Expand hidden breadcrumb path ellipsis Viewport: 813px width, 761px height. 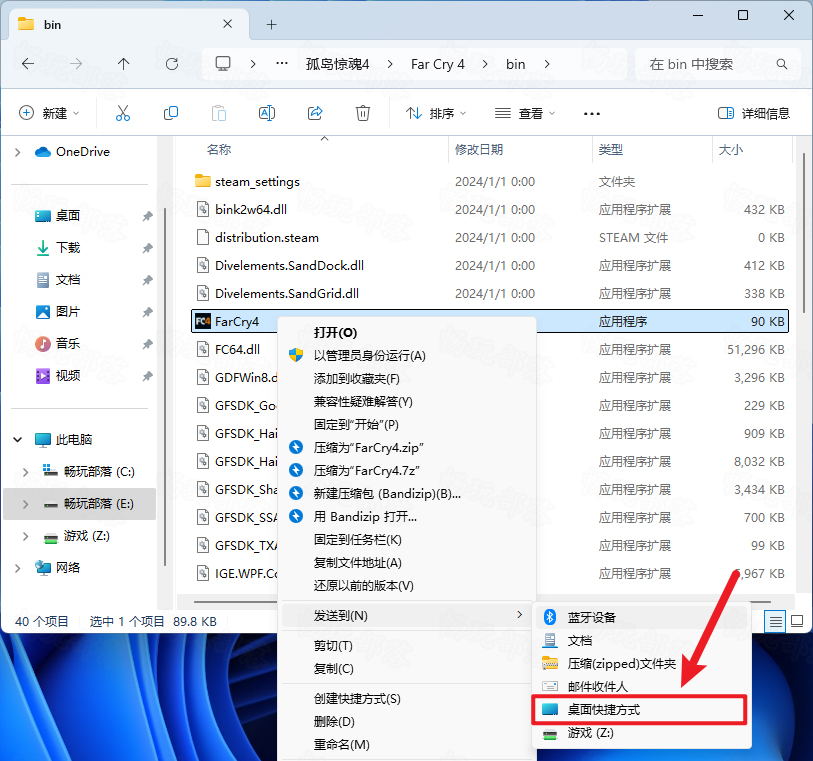[x=282, y=64]
